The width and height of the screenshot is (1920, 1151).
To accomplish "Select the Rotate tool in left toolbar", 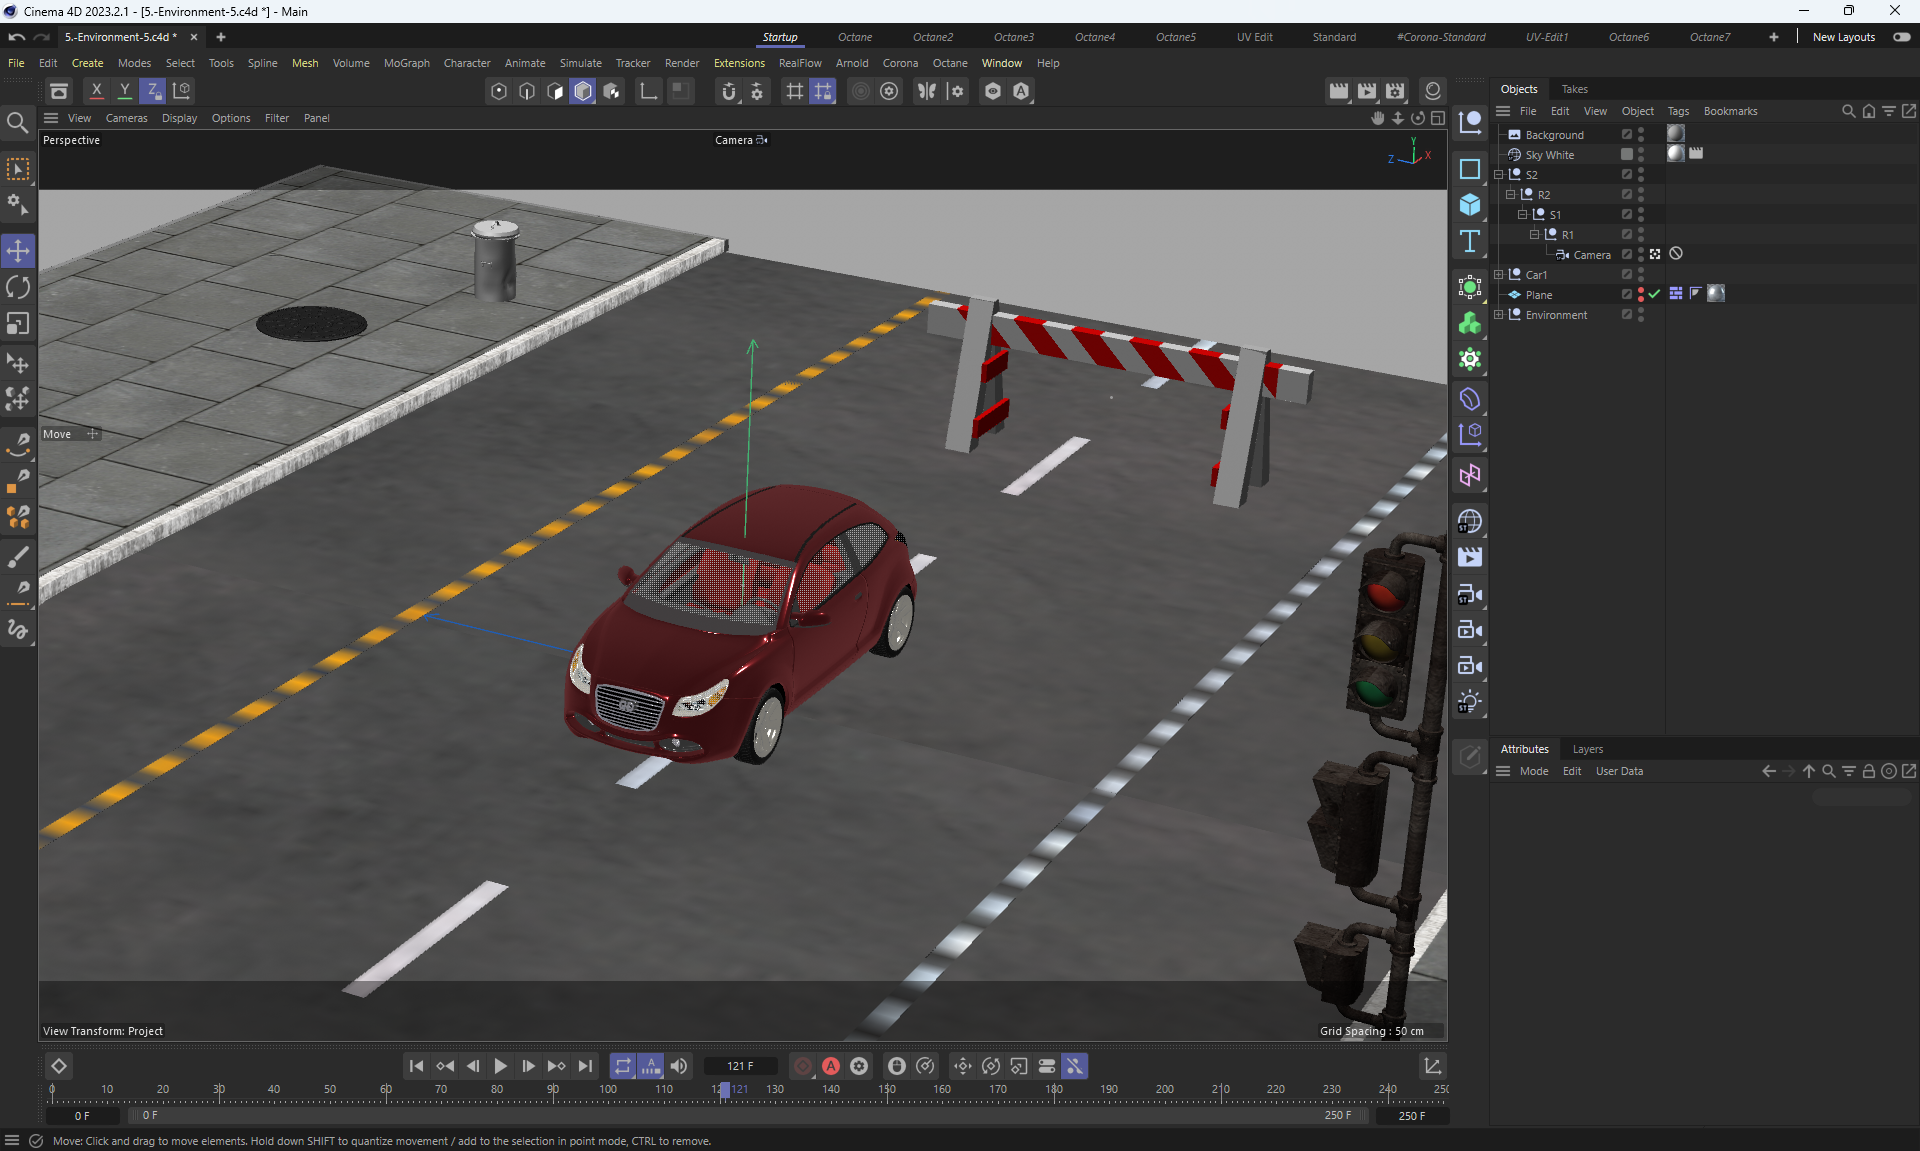I will (x=18, y=288).
